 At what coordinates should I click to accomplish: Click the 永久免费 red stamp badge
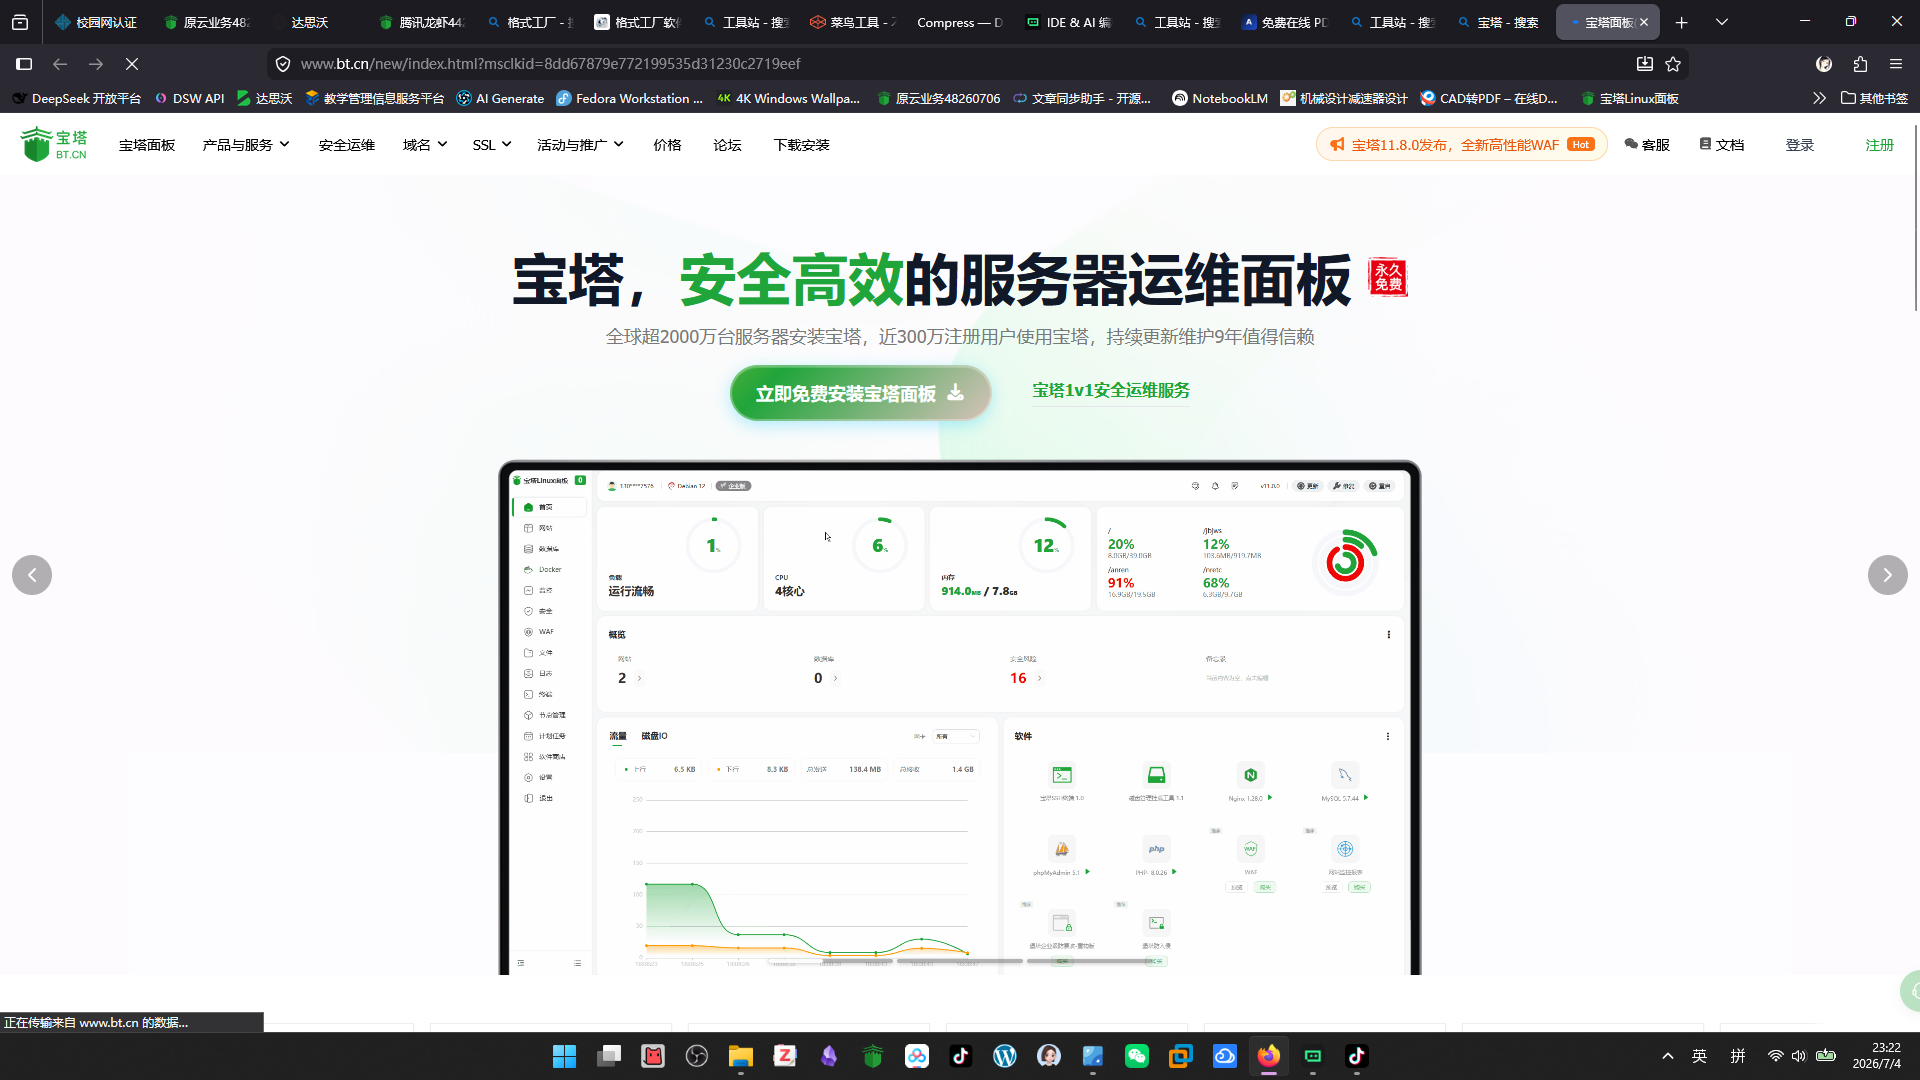pyautogui.click(x=1388, y=277)
